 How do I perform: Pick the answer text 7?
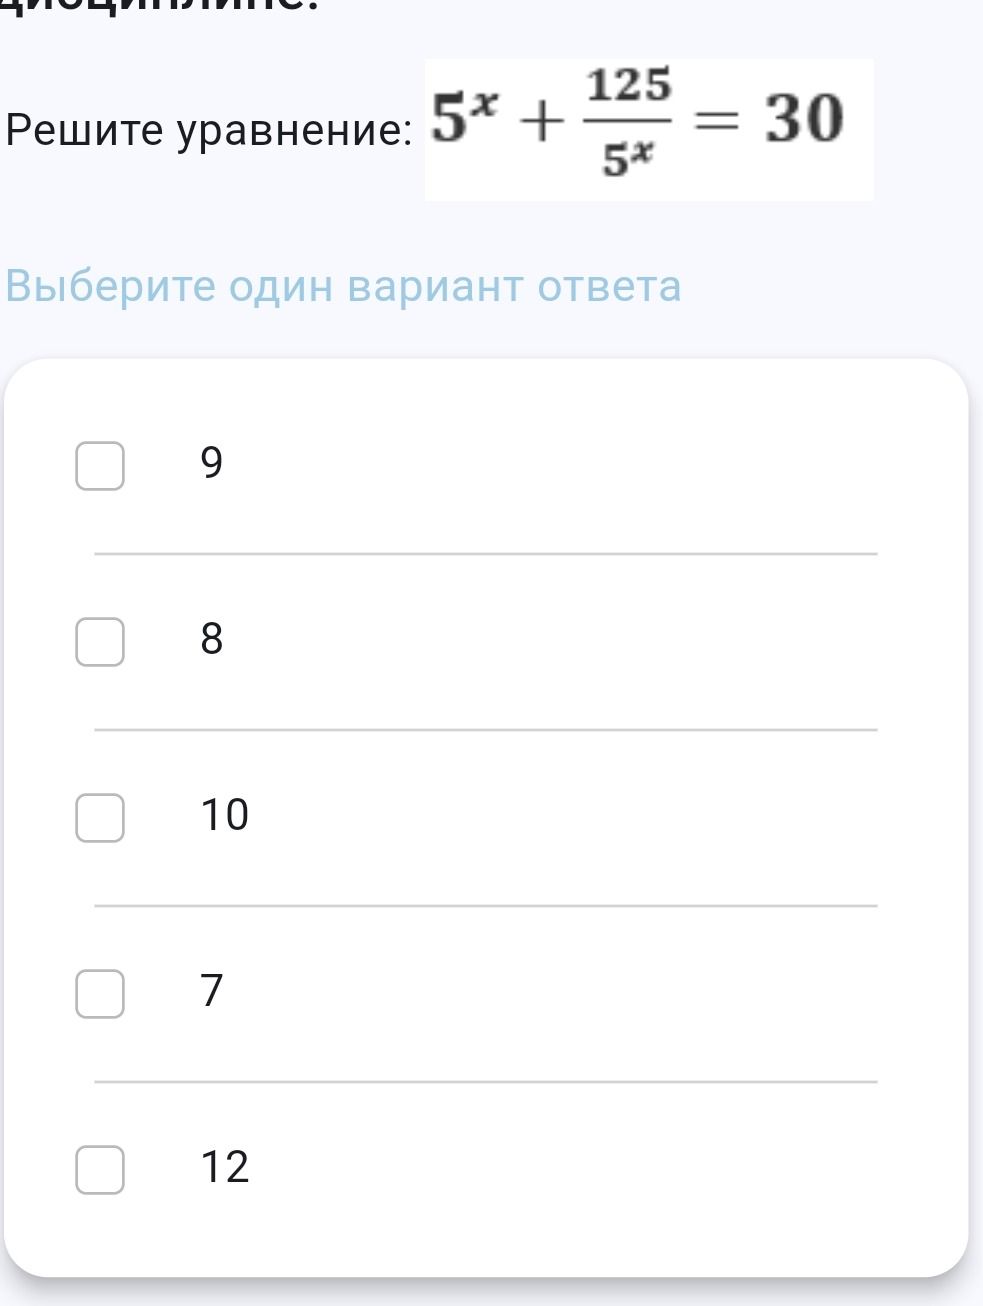[212, 990]
